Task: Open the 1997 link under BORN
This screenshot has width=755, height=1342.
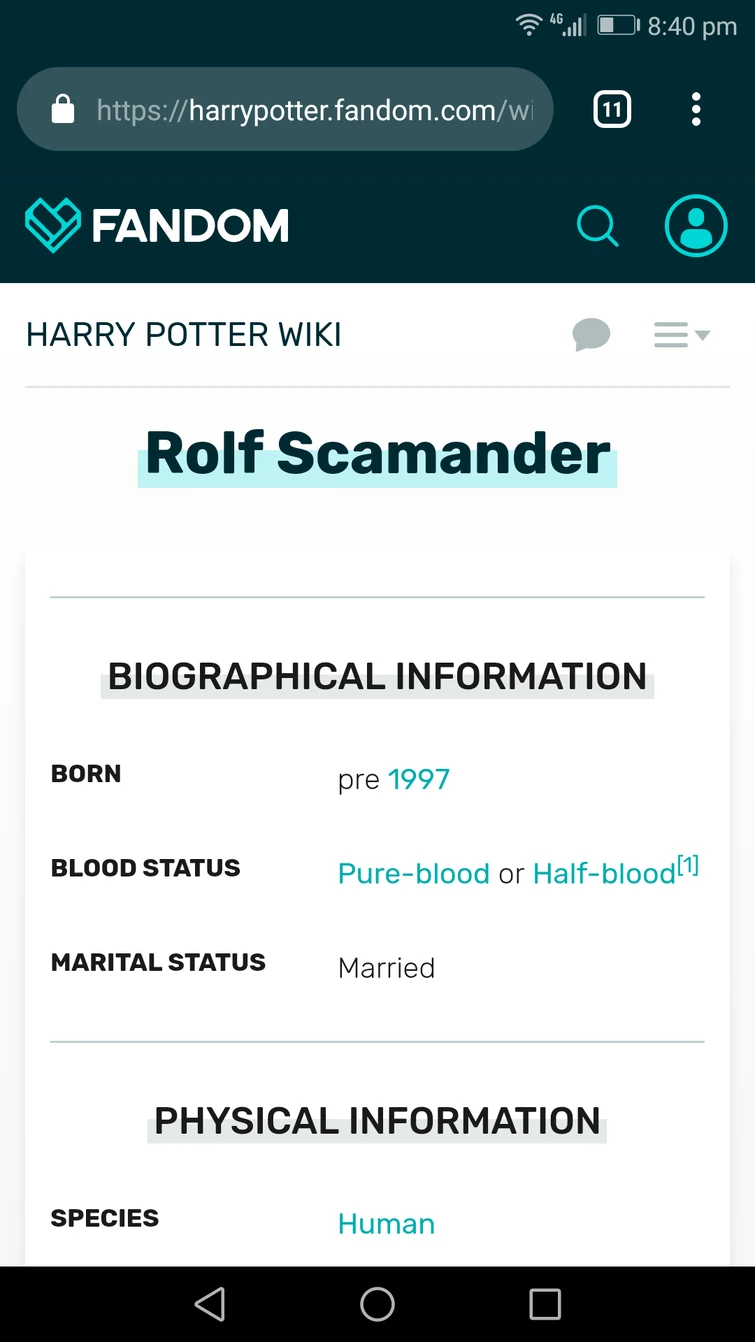Action: pos(420,779)
